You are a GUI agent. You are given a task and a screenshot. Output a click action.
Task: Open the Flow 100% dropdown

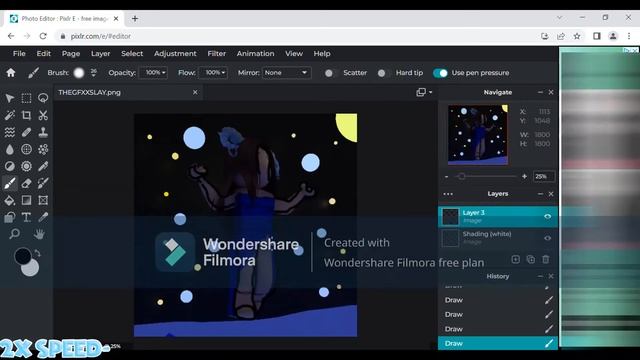coord(213,73)
